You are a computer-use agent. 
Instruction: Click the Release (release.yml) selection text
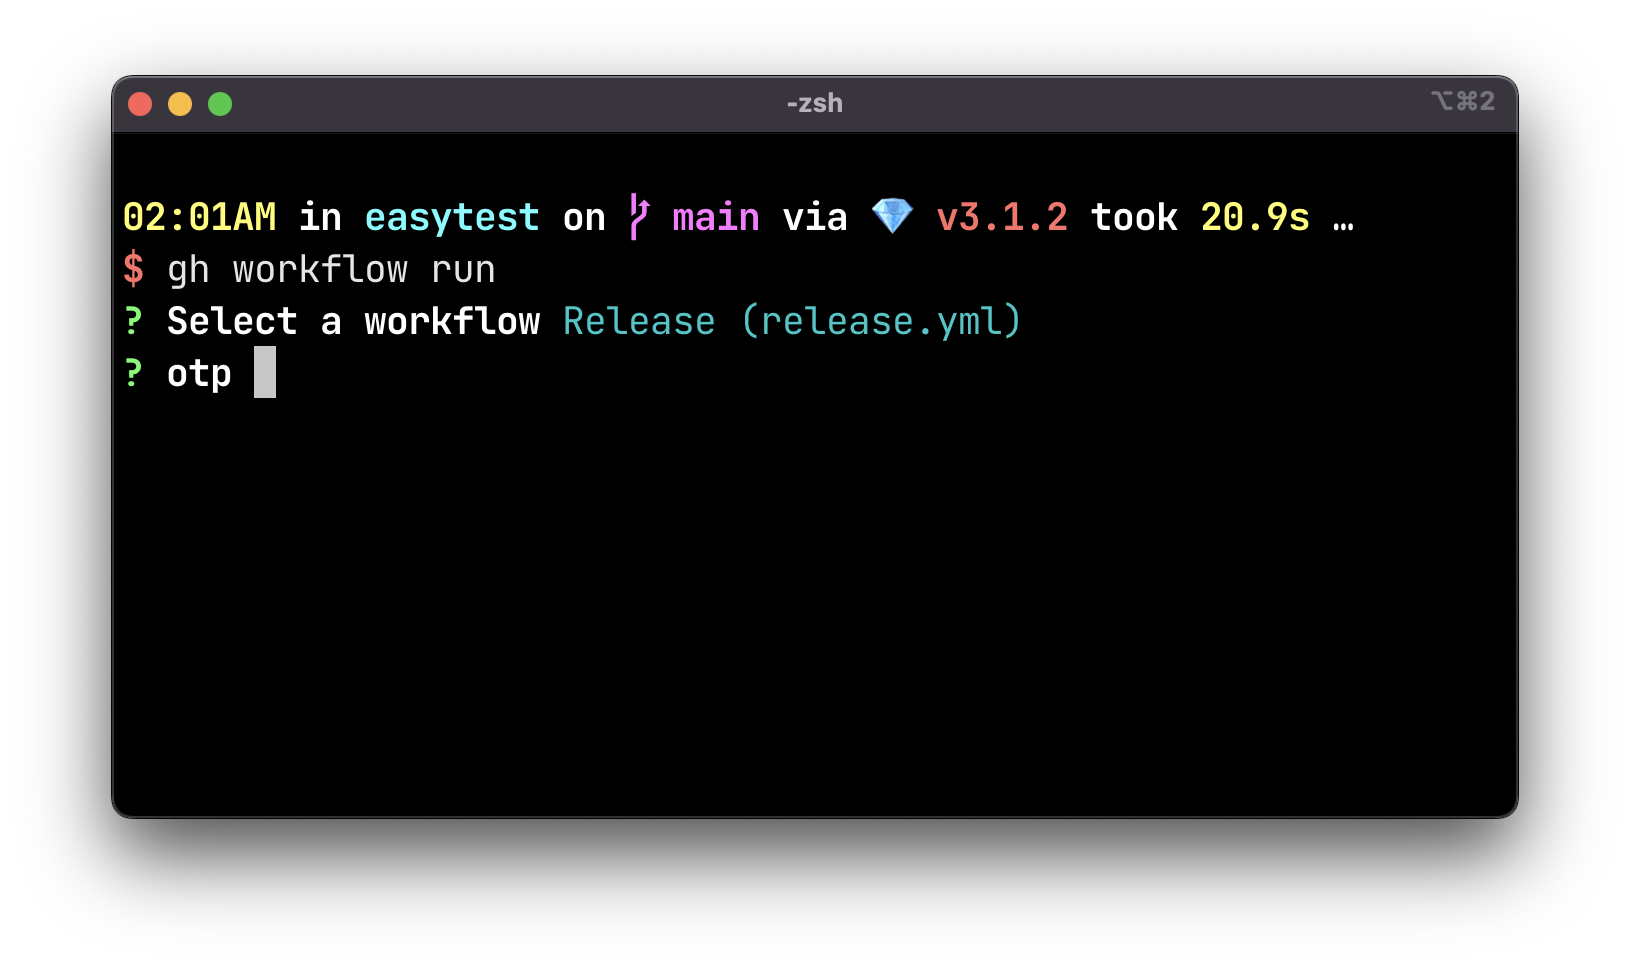point(792,321)
